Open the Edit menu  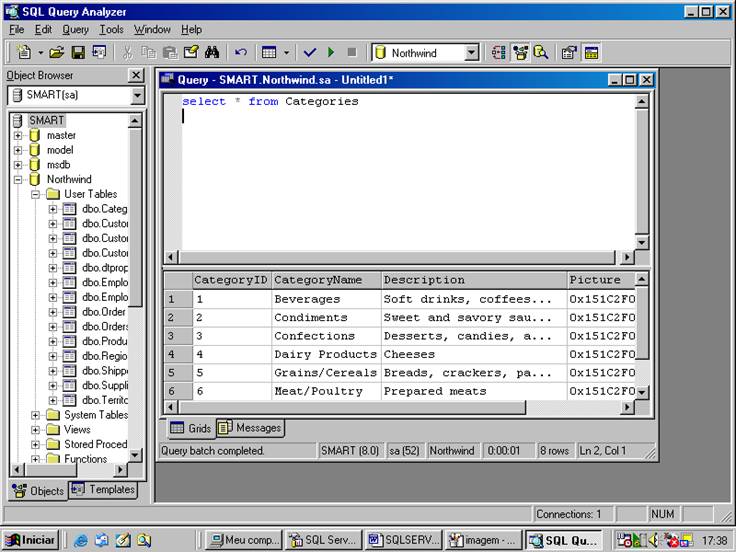43,30
